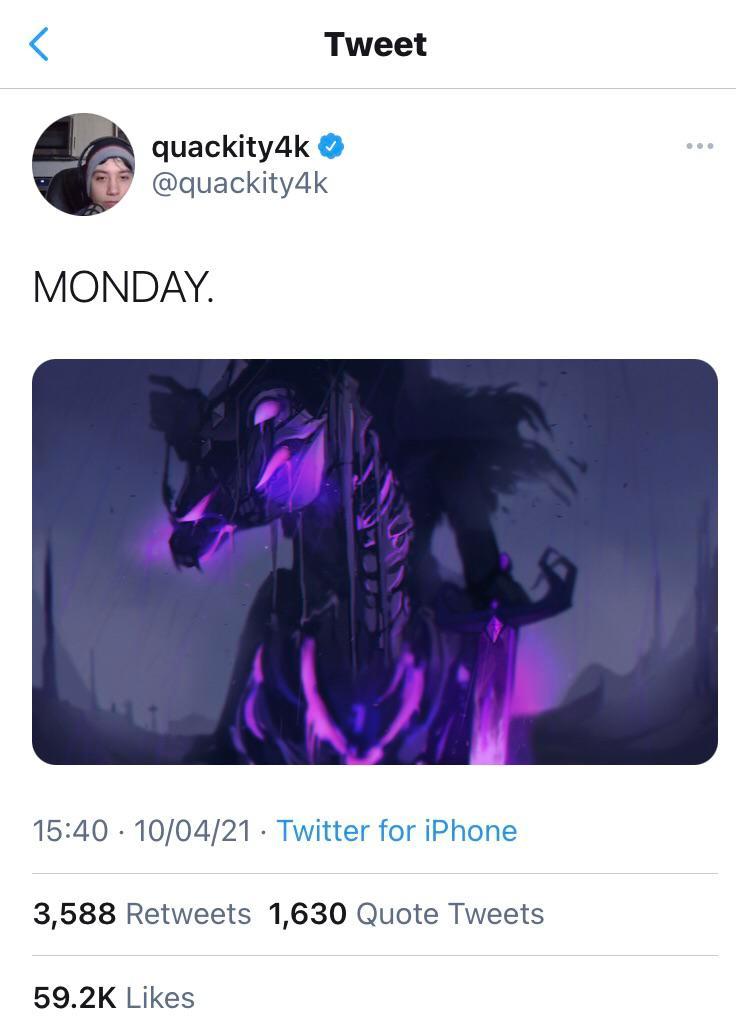Click the word Likes
Viewport: 736px width, 1027px height.
click(160, 997)
